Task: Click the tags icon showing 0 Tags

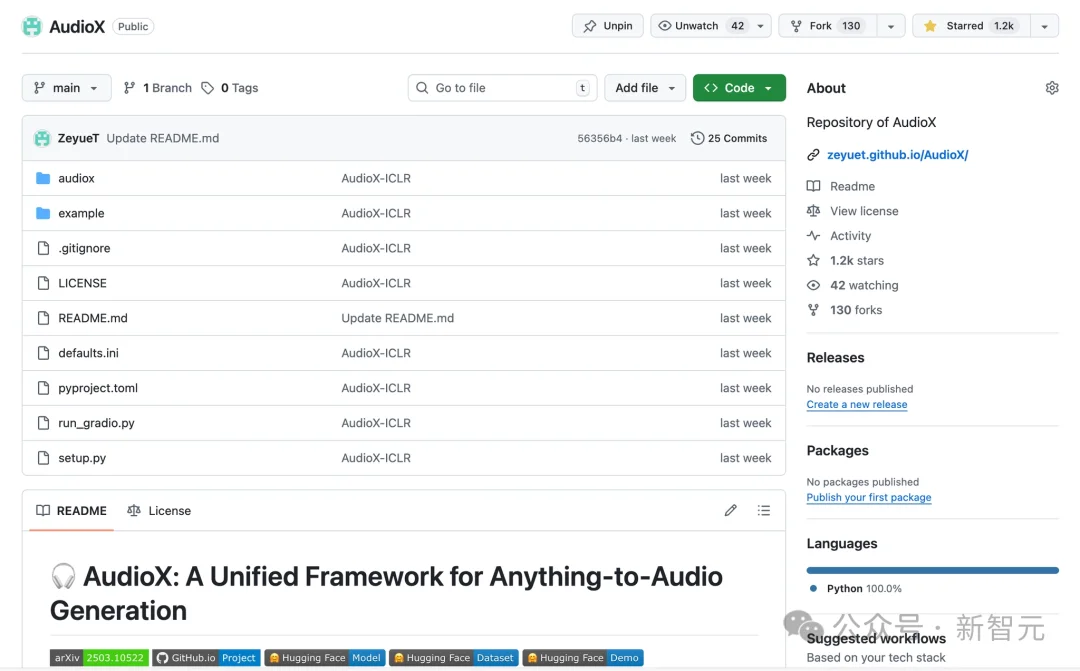Action: pos(208,88)
